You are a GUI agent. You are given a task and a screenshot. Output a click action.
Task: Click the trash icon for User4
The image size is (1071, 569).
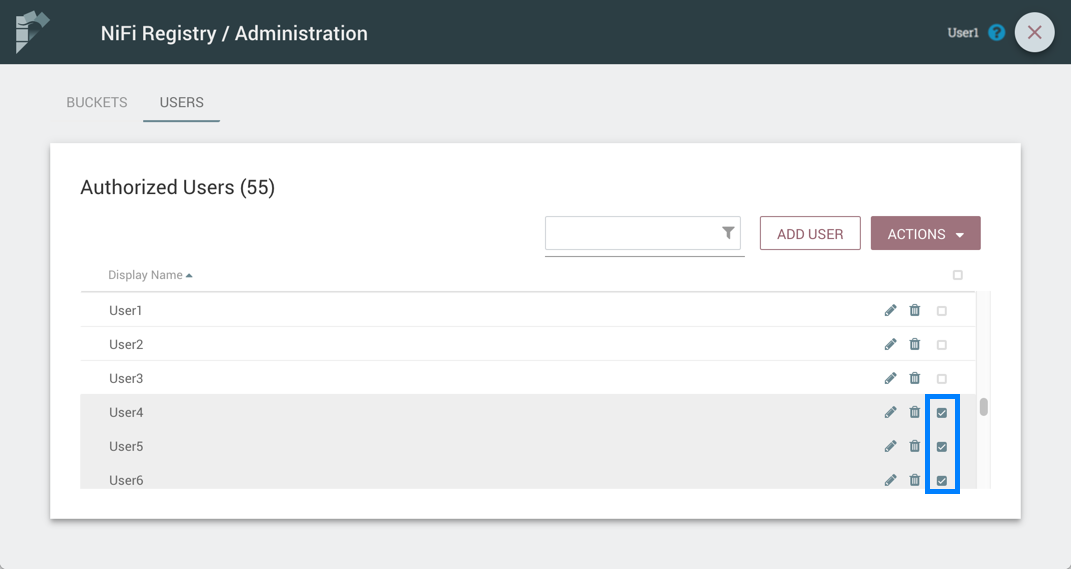pyautogui.click(x=915, y=413)
